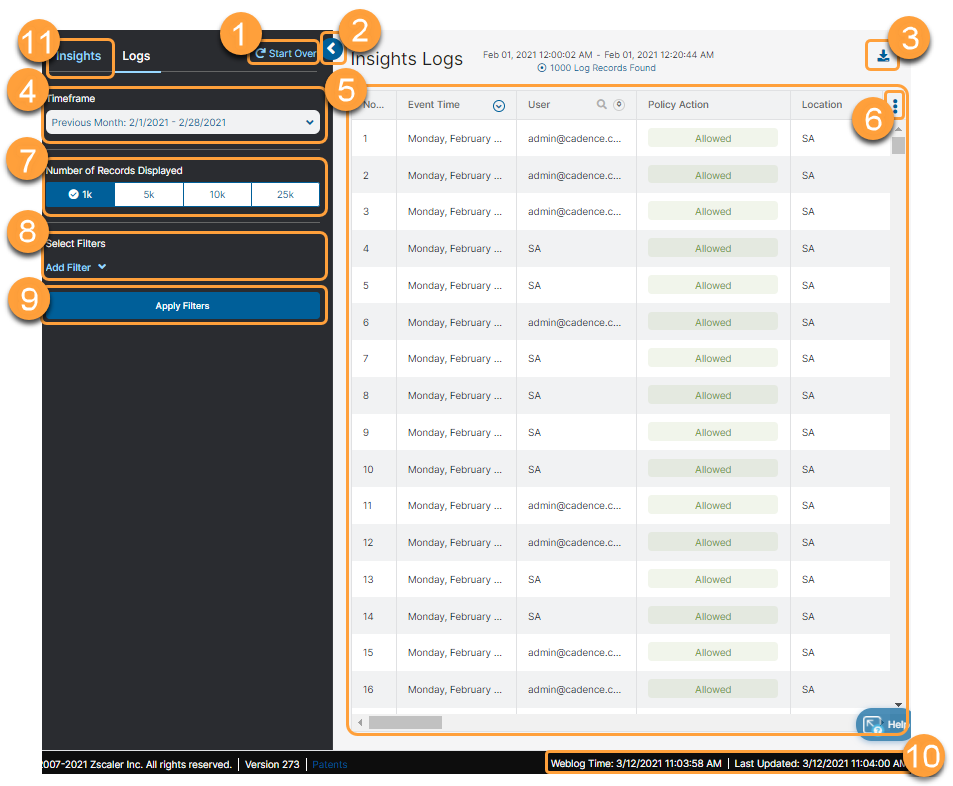This screenshot has width=953, height=786.
Task: Click the search icon in User column
Action: click(600, 104)
